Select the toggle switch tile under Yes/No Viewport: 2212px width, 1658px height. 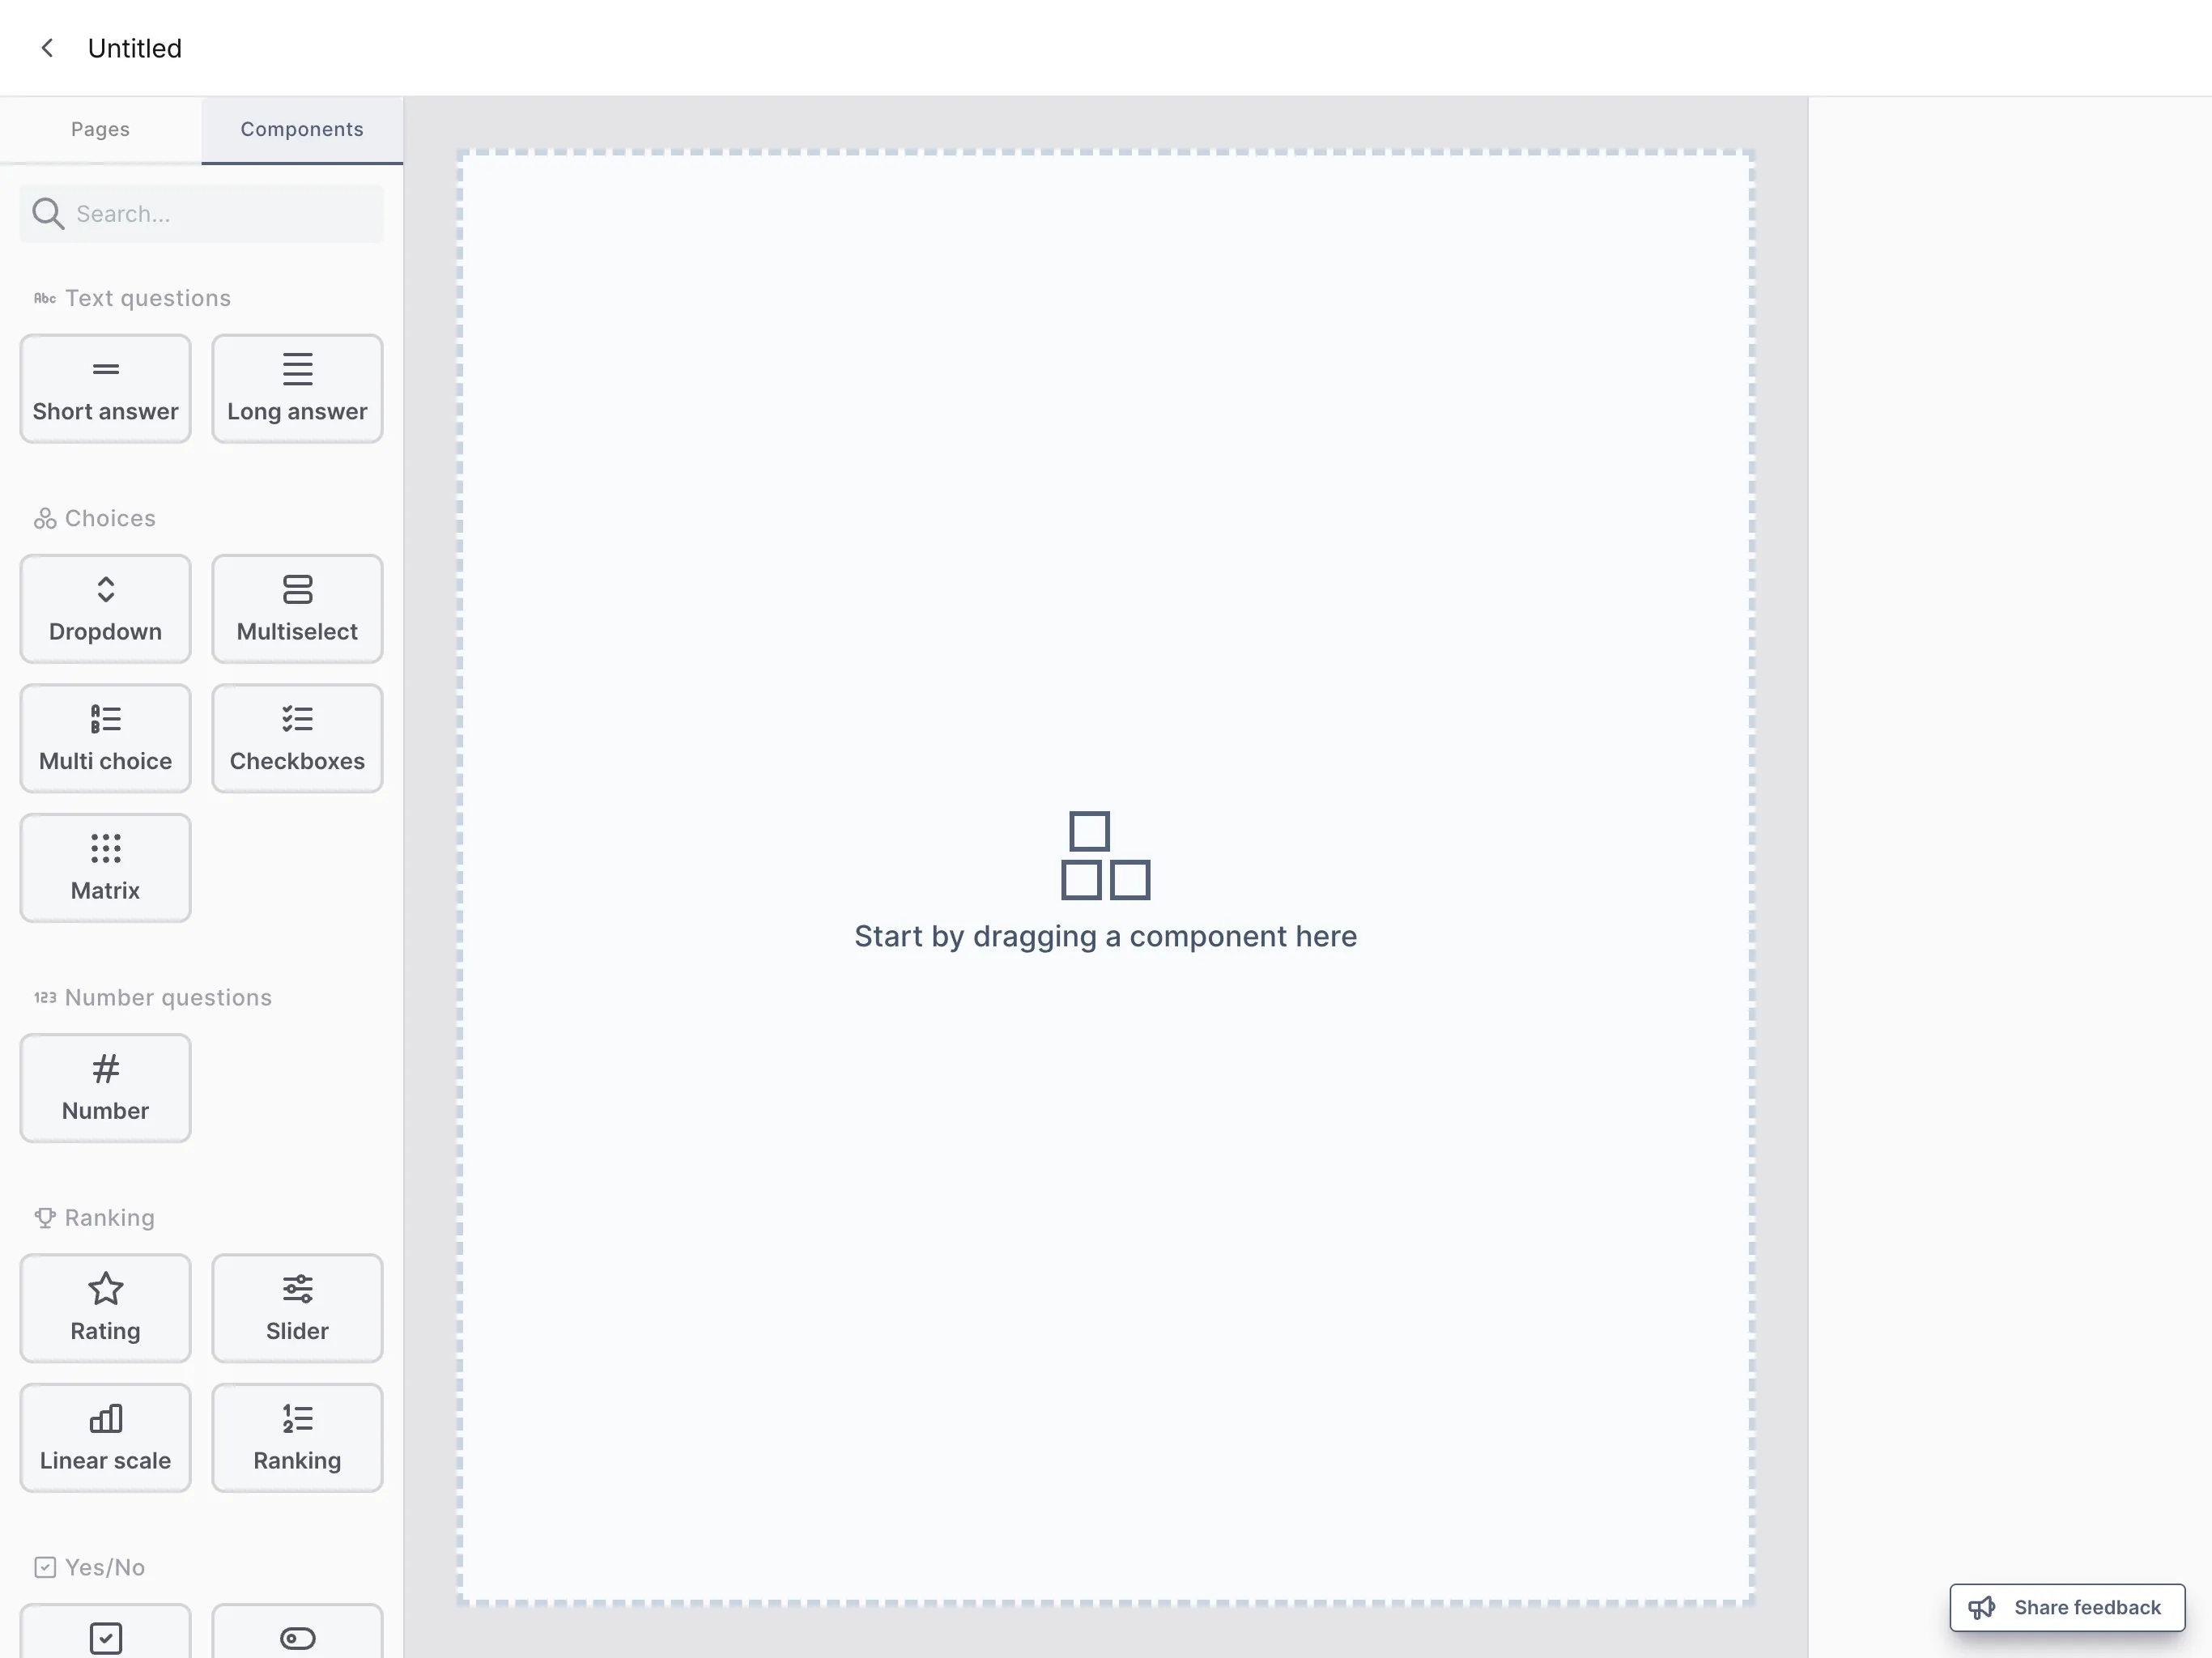pos(297,1631)
